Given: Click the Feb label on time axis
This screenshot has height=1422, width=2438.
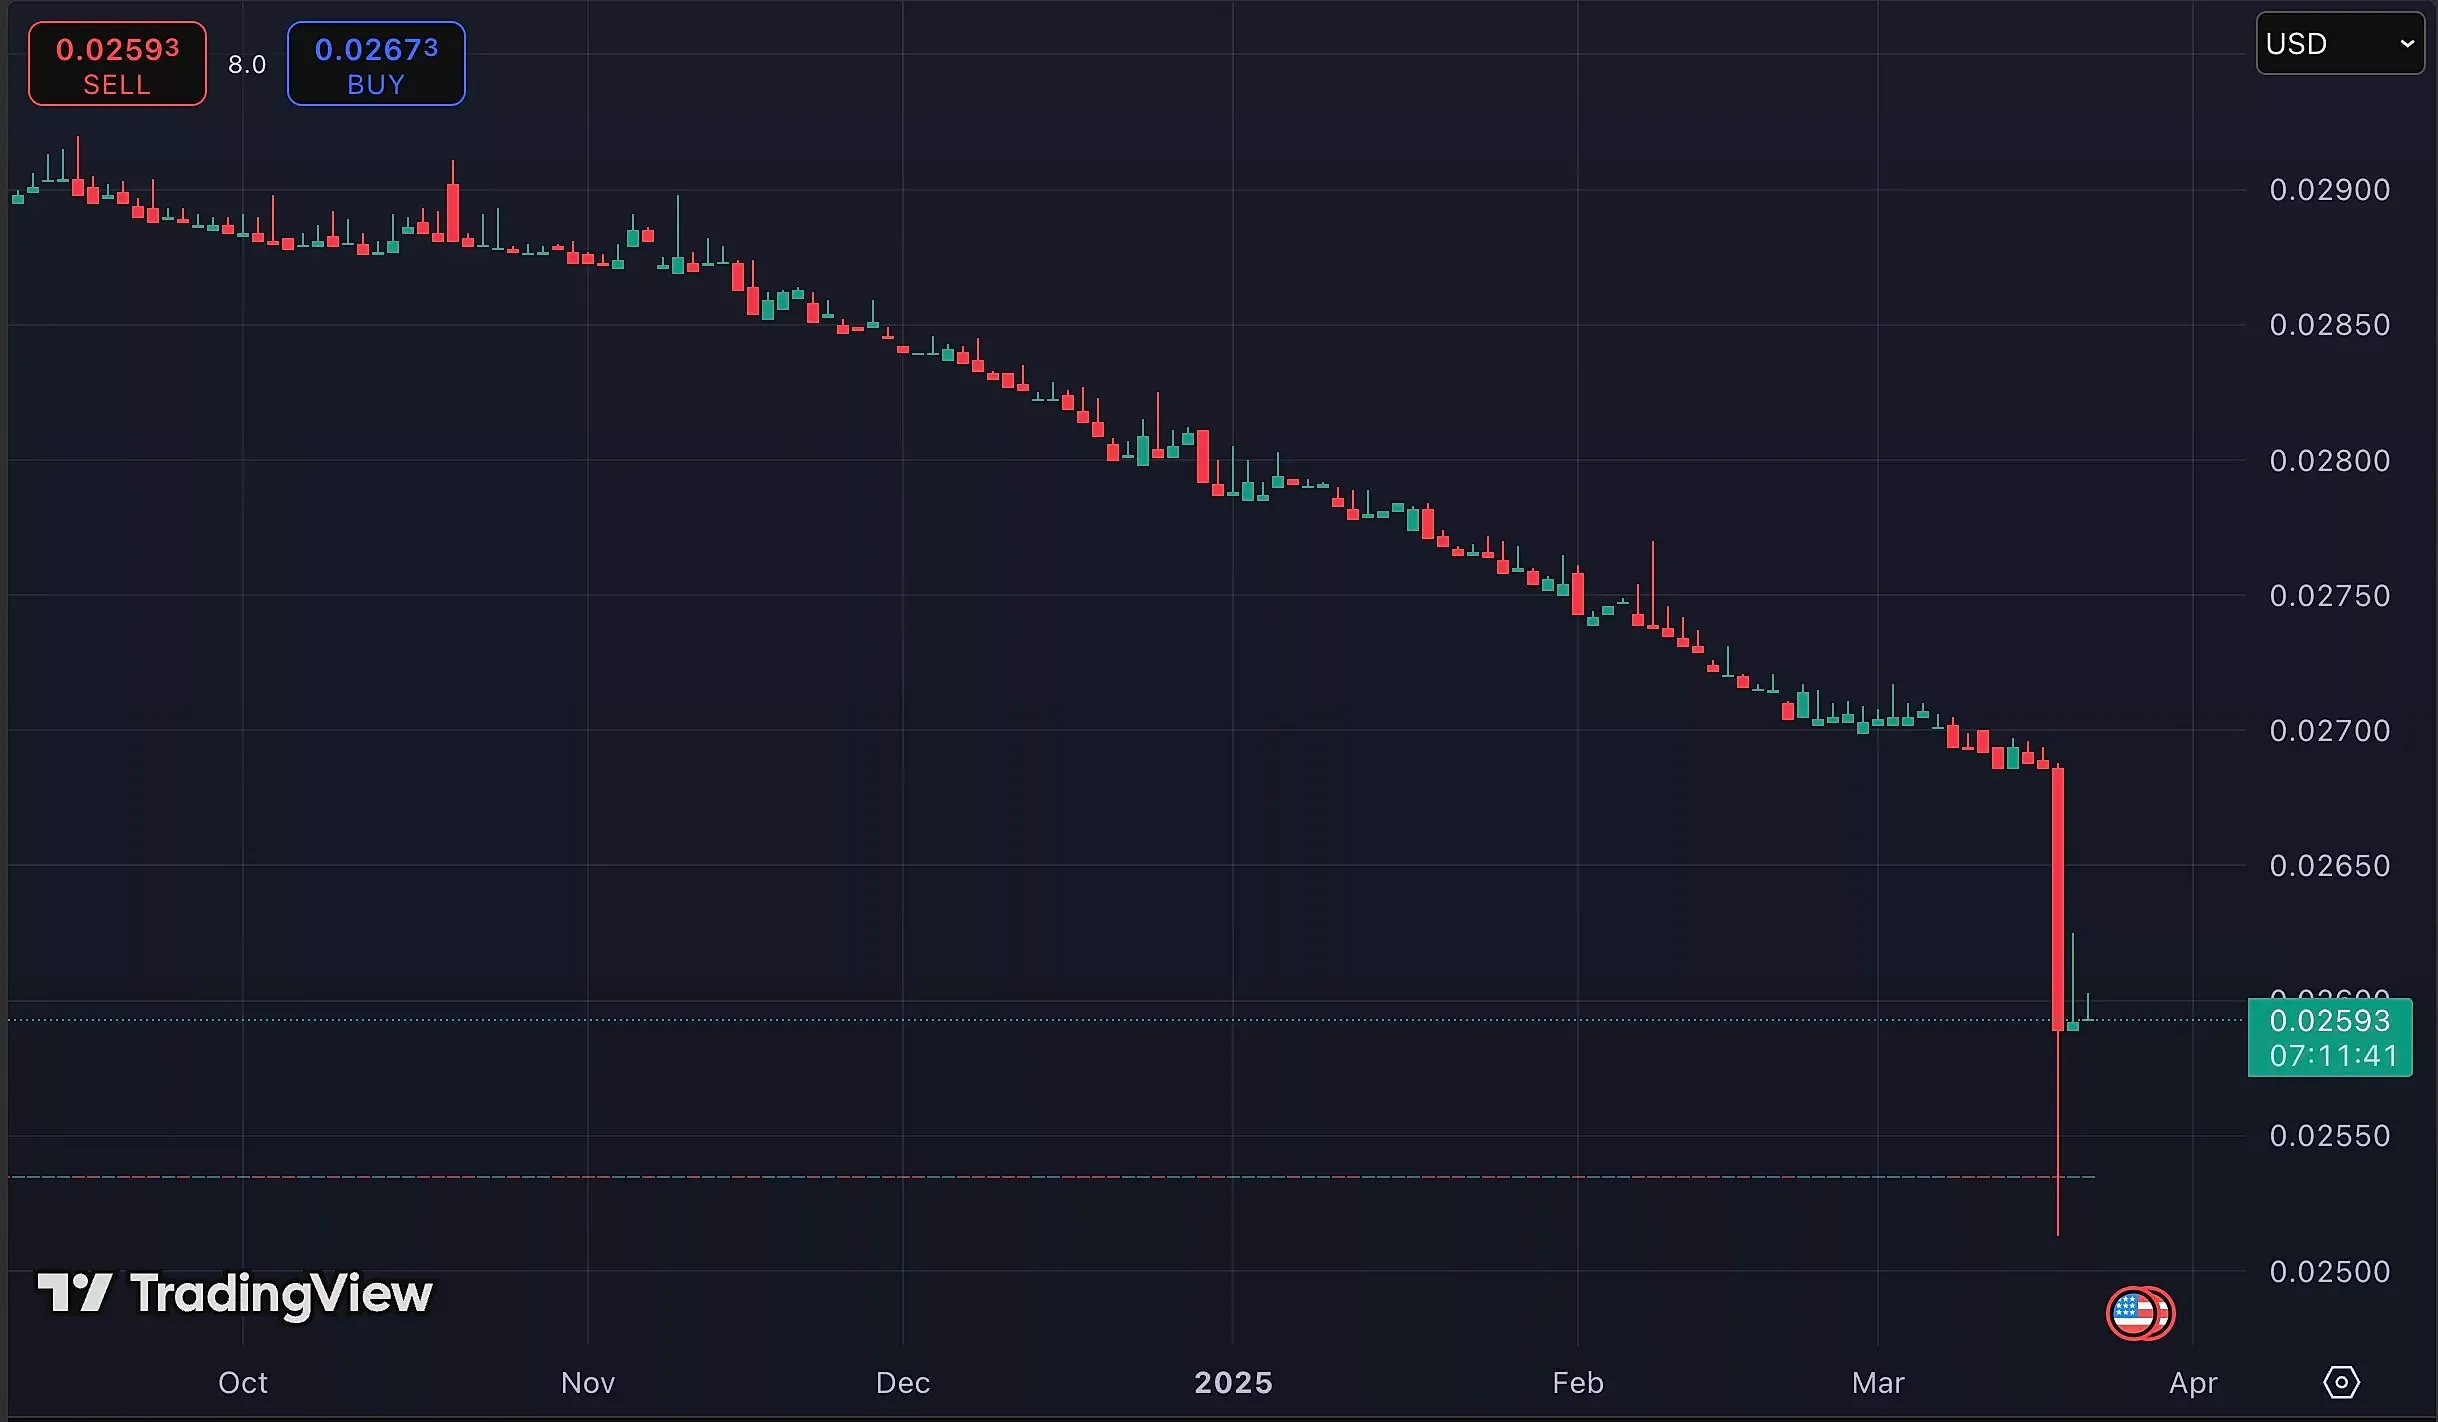Looking at the screenshot, I should point(1578,1383).
